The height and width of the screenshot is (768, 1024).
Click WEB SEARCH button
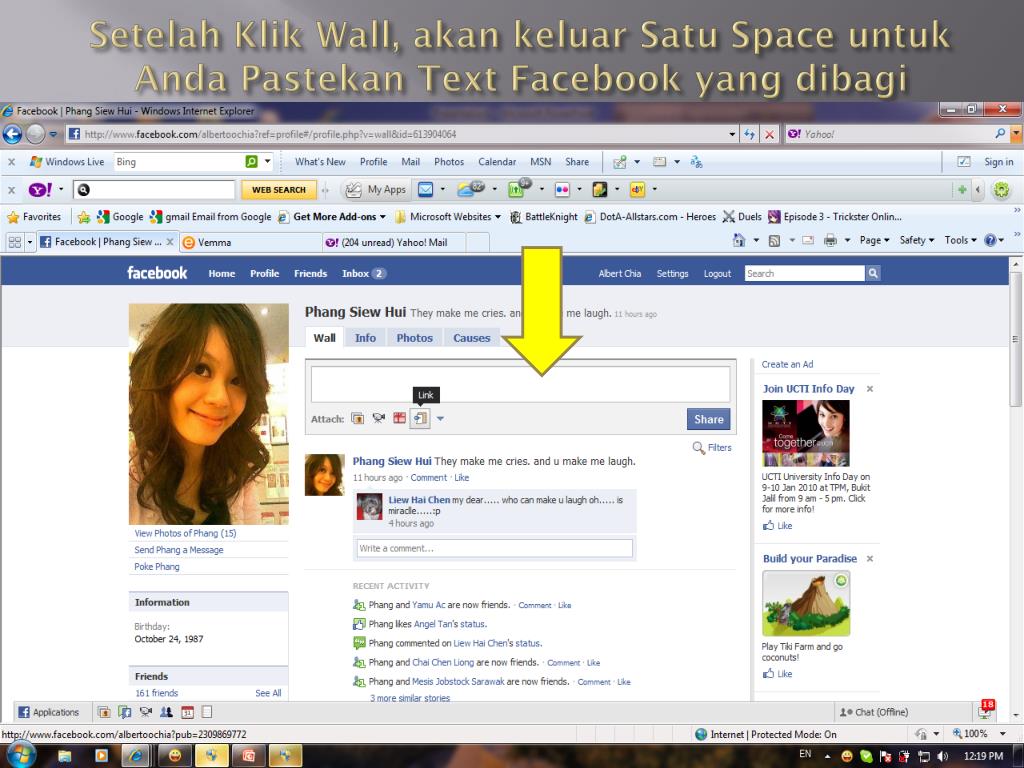point(279,189)
